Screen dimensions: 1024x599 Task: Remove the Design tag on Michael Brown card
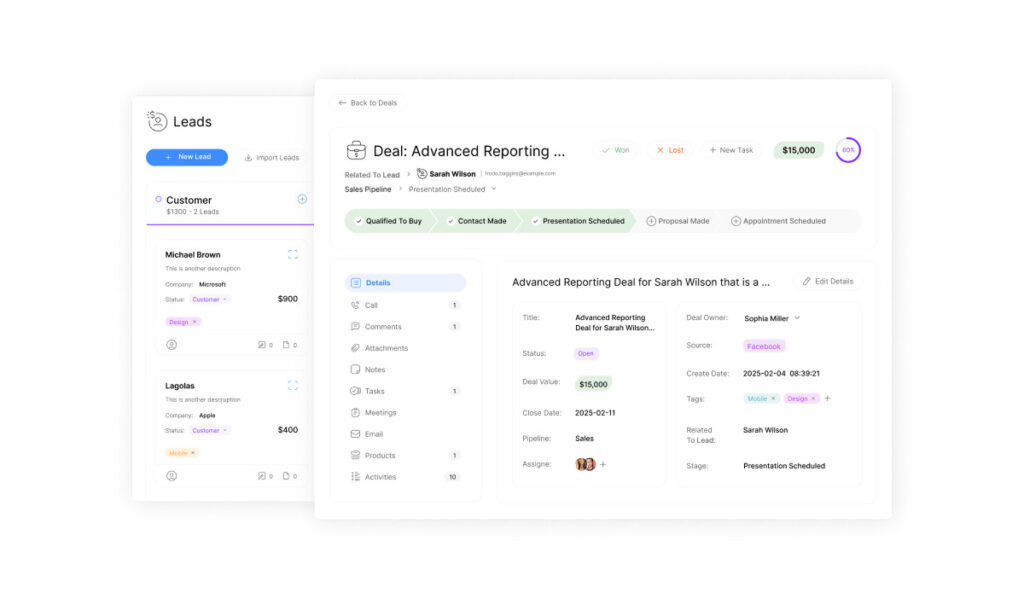pos(195,322)
